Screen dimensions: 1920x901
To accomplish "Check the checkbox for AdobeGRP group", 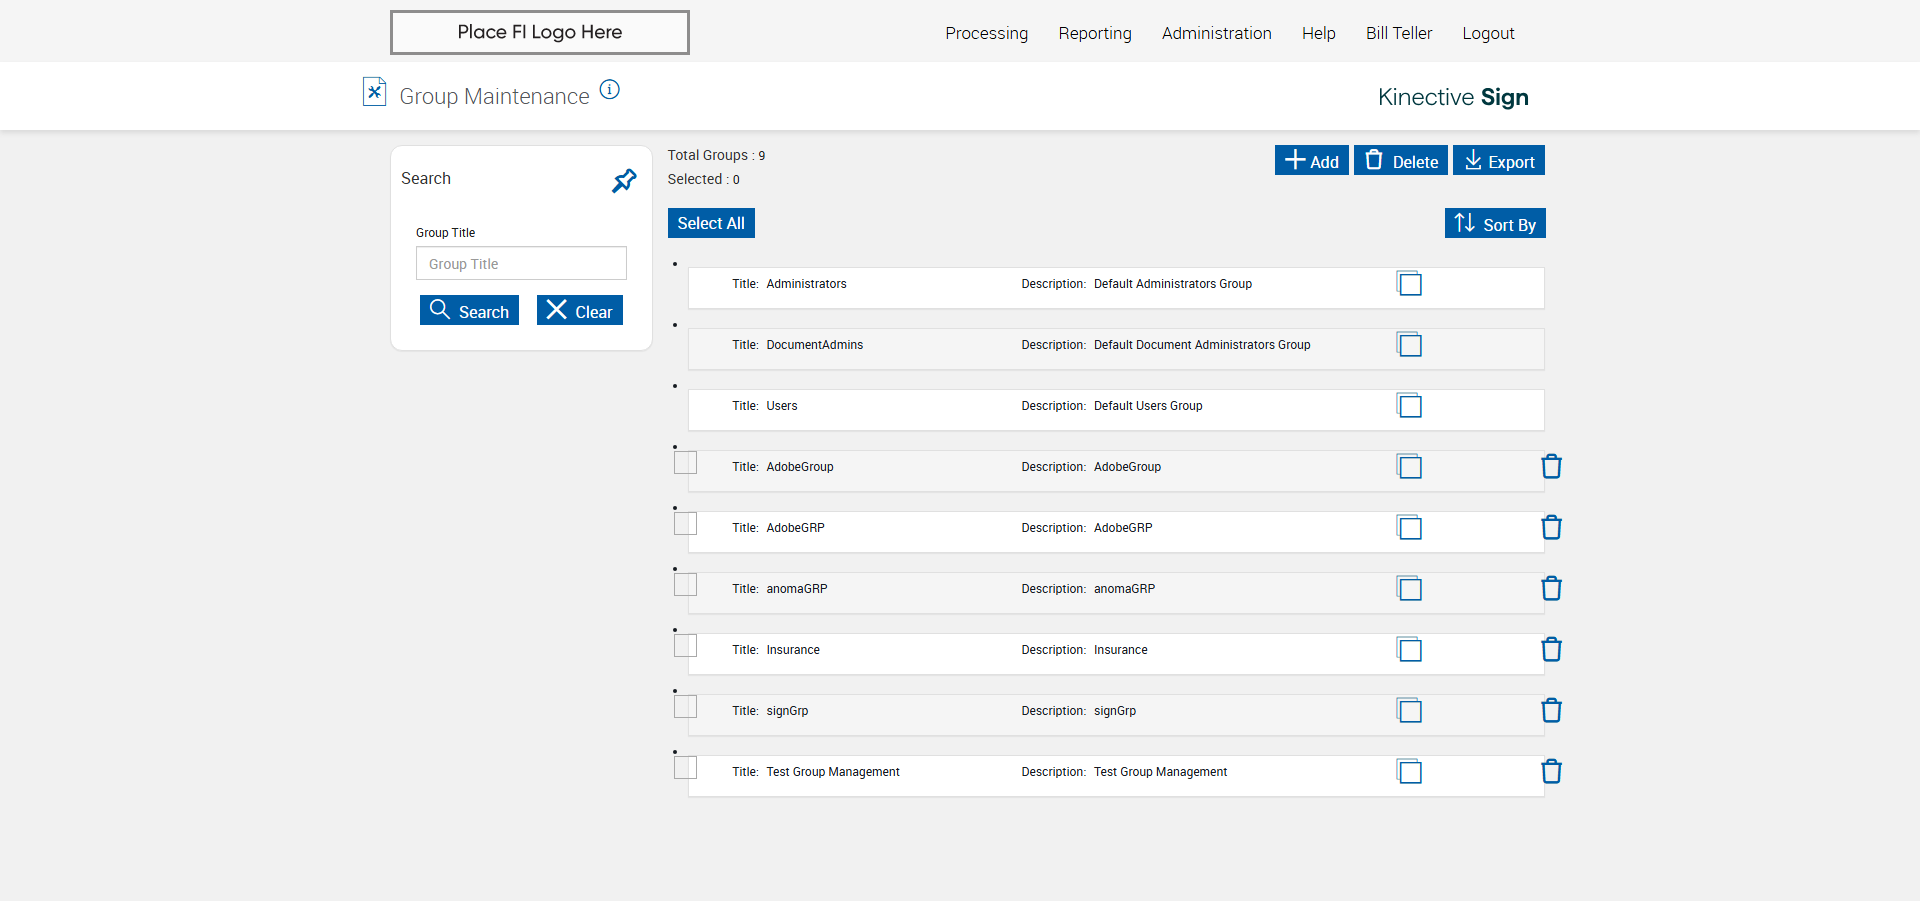I will [x=685, y=523].
